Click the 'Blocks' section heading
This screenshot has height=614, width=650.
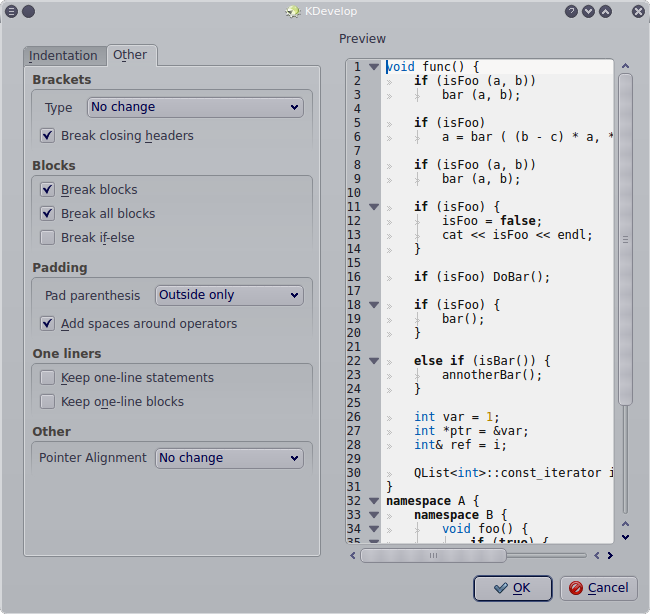pyautogui.click(x=54, y=165)
